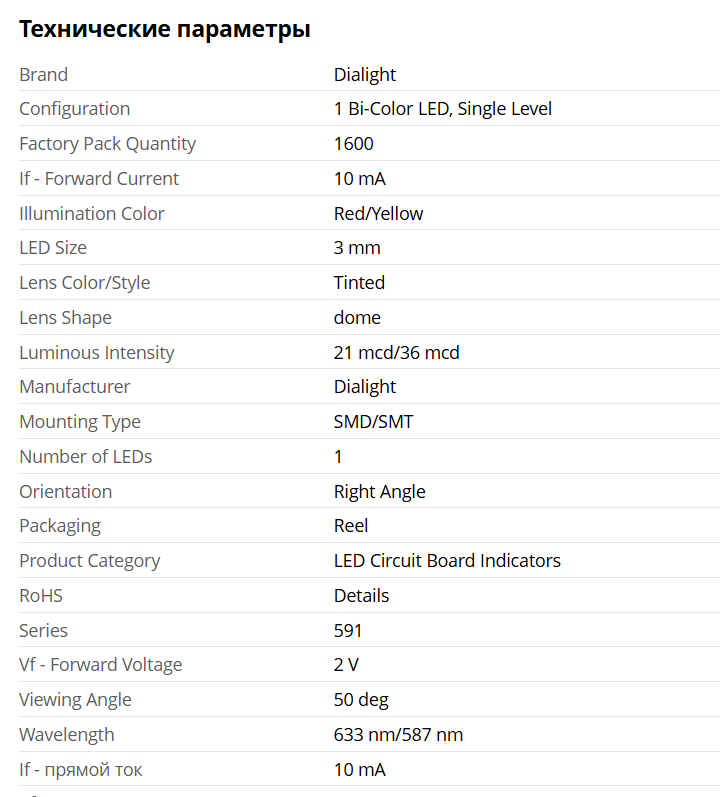Select the Red/Yellow illumination color value
This screenshot has width=720, height=797.
[x=378, y=213]
